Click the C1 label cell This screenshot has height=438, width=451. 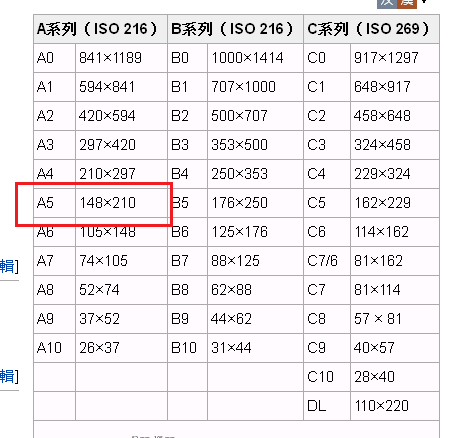[327, 87]
